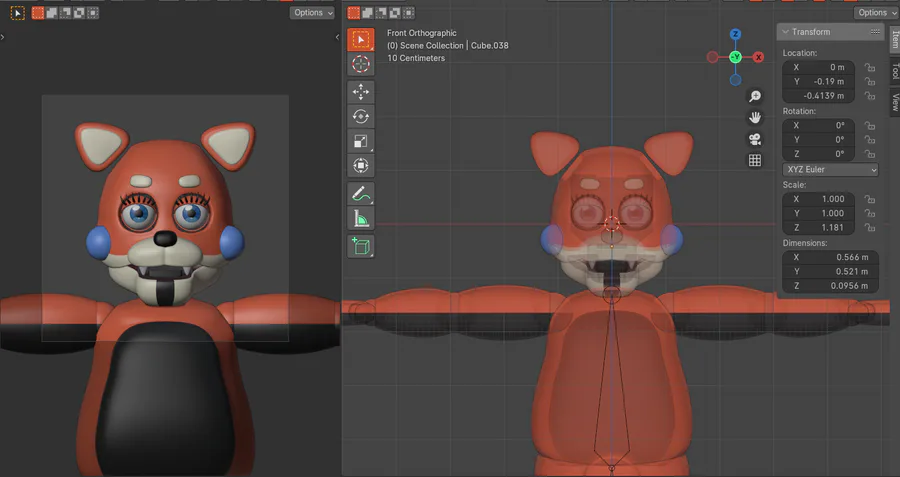Viewport: 900px width, 477px height.
Task: Choose Subtract selection mode in right viewport header
Action: pyautogui.click(x=381, y=13)
